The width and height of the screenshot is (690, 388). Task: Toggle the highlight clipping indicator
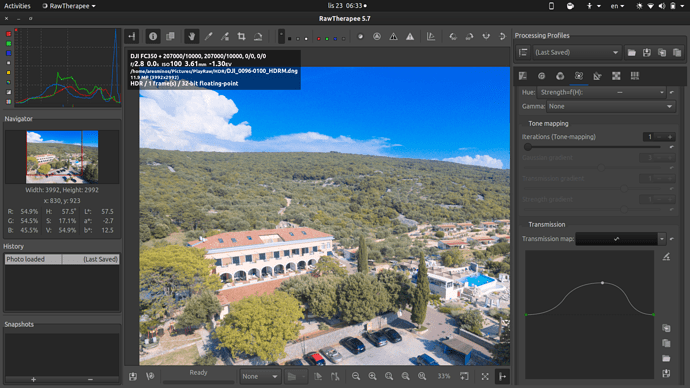tap(410, 37)
